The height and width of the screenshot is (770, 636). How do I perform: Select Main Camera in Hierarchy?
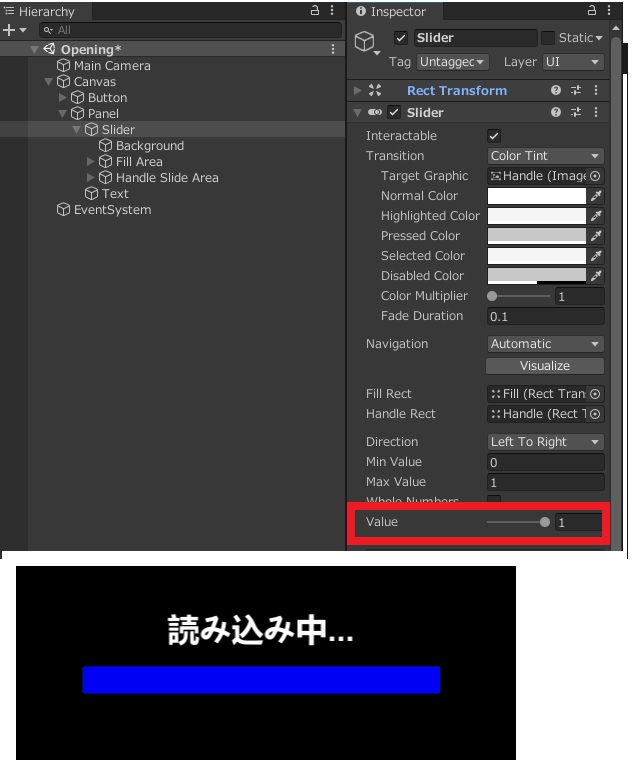(x=112, y=65)
